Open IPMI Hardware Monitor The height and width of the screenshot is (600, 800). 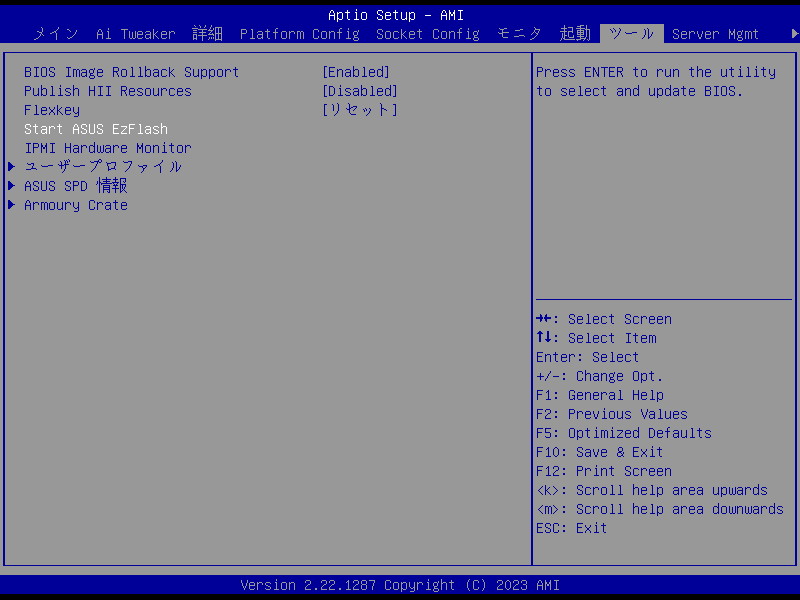click(108, 148)
